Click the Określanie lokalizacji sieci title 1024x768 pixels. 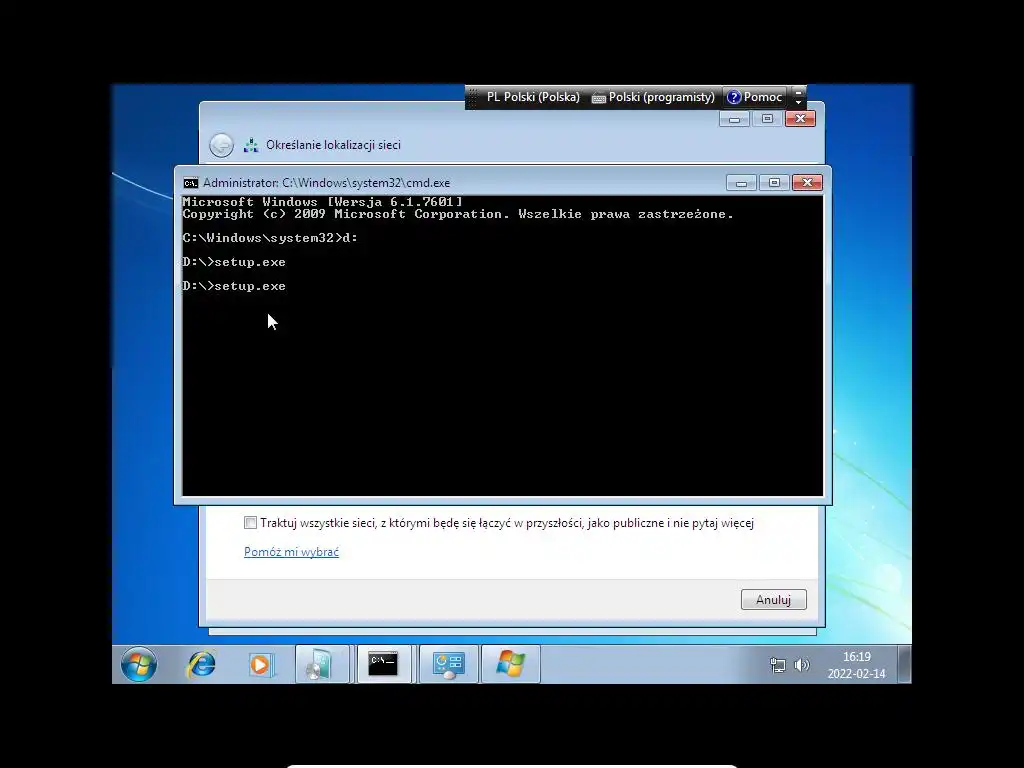click(x=333, y=145)
